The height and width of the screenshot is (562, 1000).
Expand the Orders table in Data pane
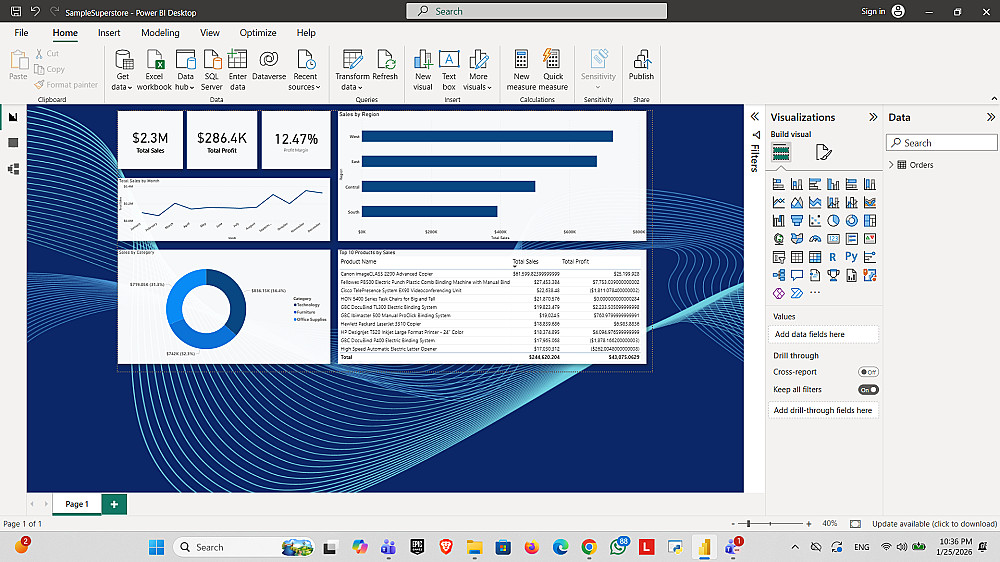(x=891, y=165)
